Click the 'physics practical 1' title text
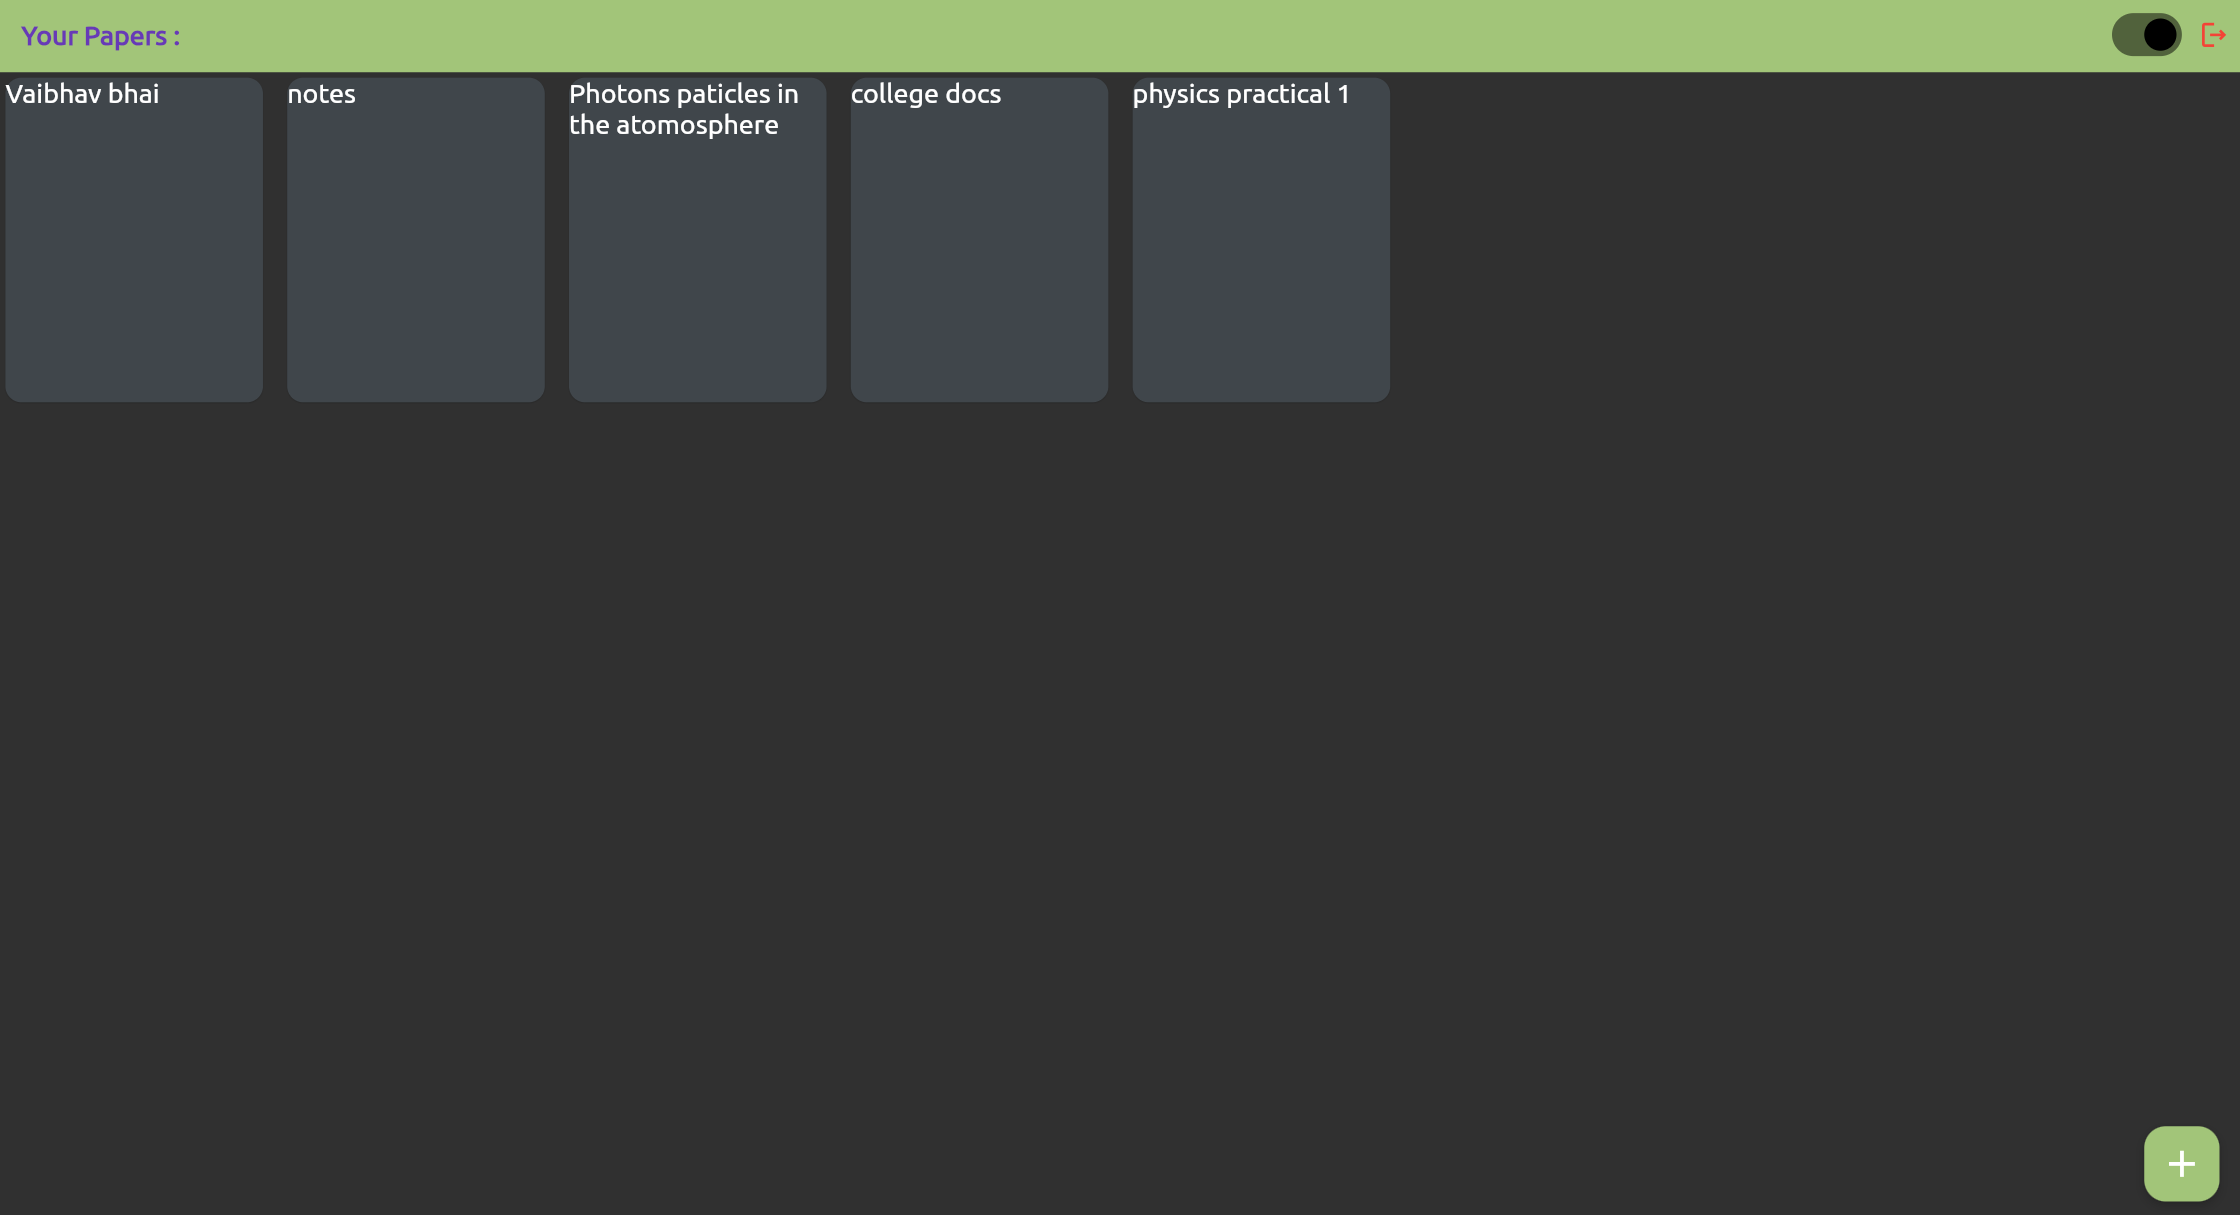 [x=1240, y=94]
